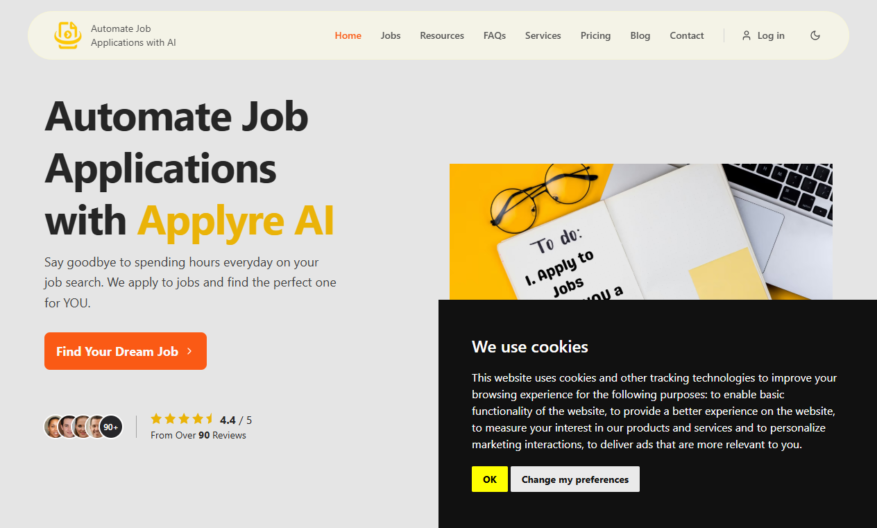The image size is (877, 528).
Task: Click the "Applyre AI" yellow headline text
Action: pyautogui.click(x=235, y=221)
